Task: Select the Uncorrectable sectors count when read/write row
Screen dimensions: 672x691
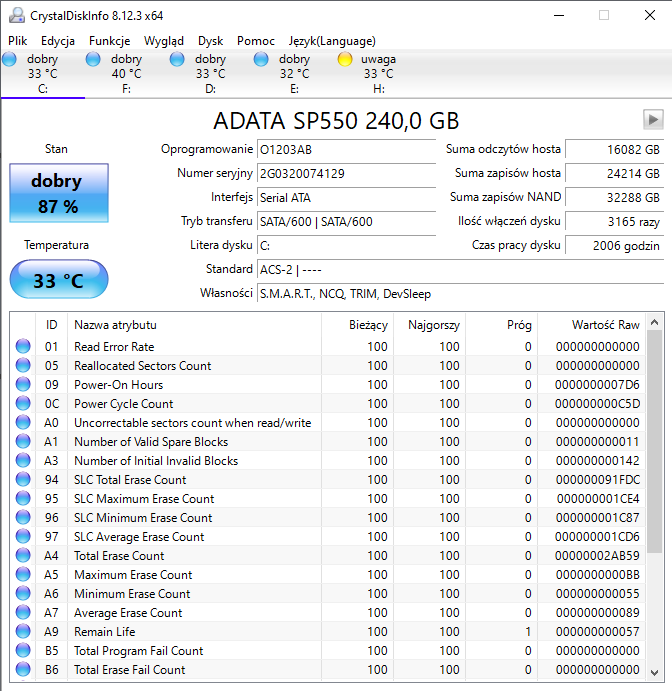Action: (327, 423)
